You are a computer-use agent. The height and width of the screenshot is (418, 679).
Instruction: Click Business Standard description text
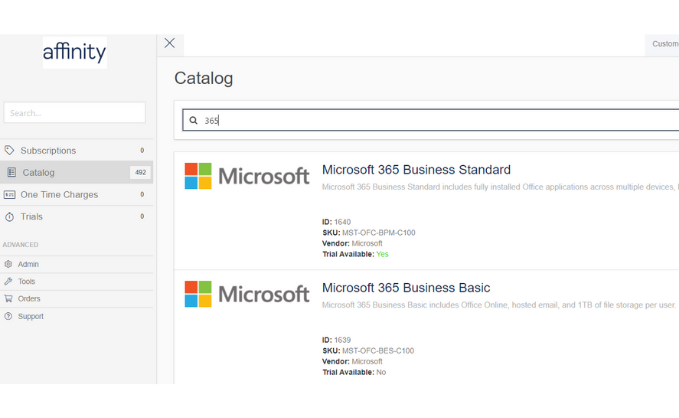pos(500,187)
